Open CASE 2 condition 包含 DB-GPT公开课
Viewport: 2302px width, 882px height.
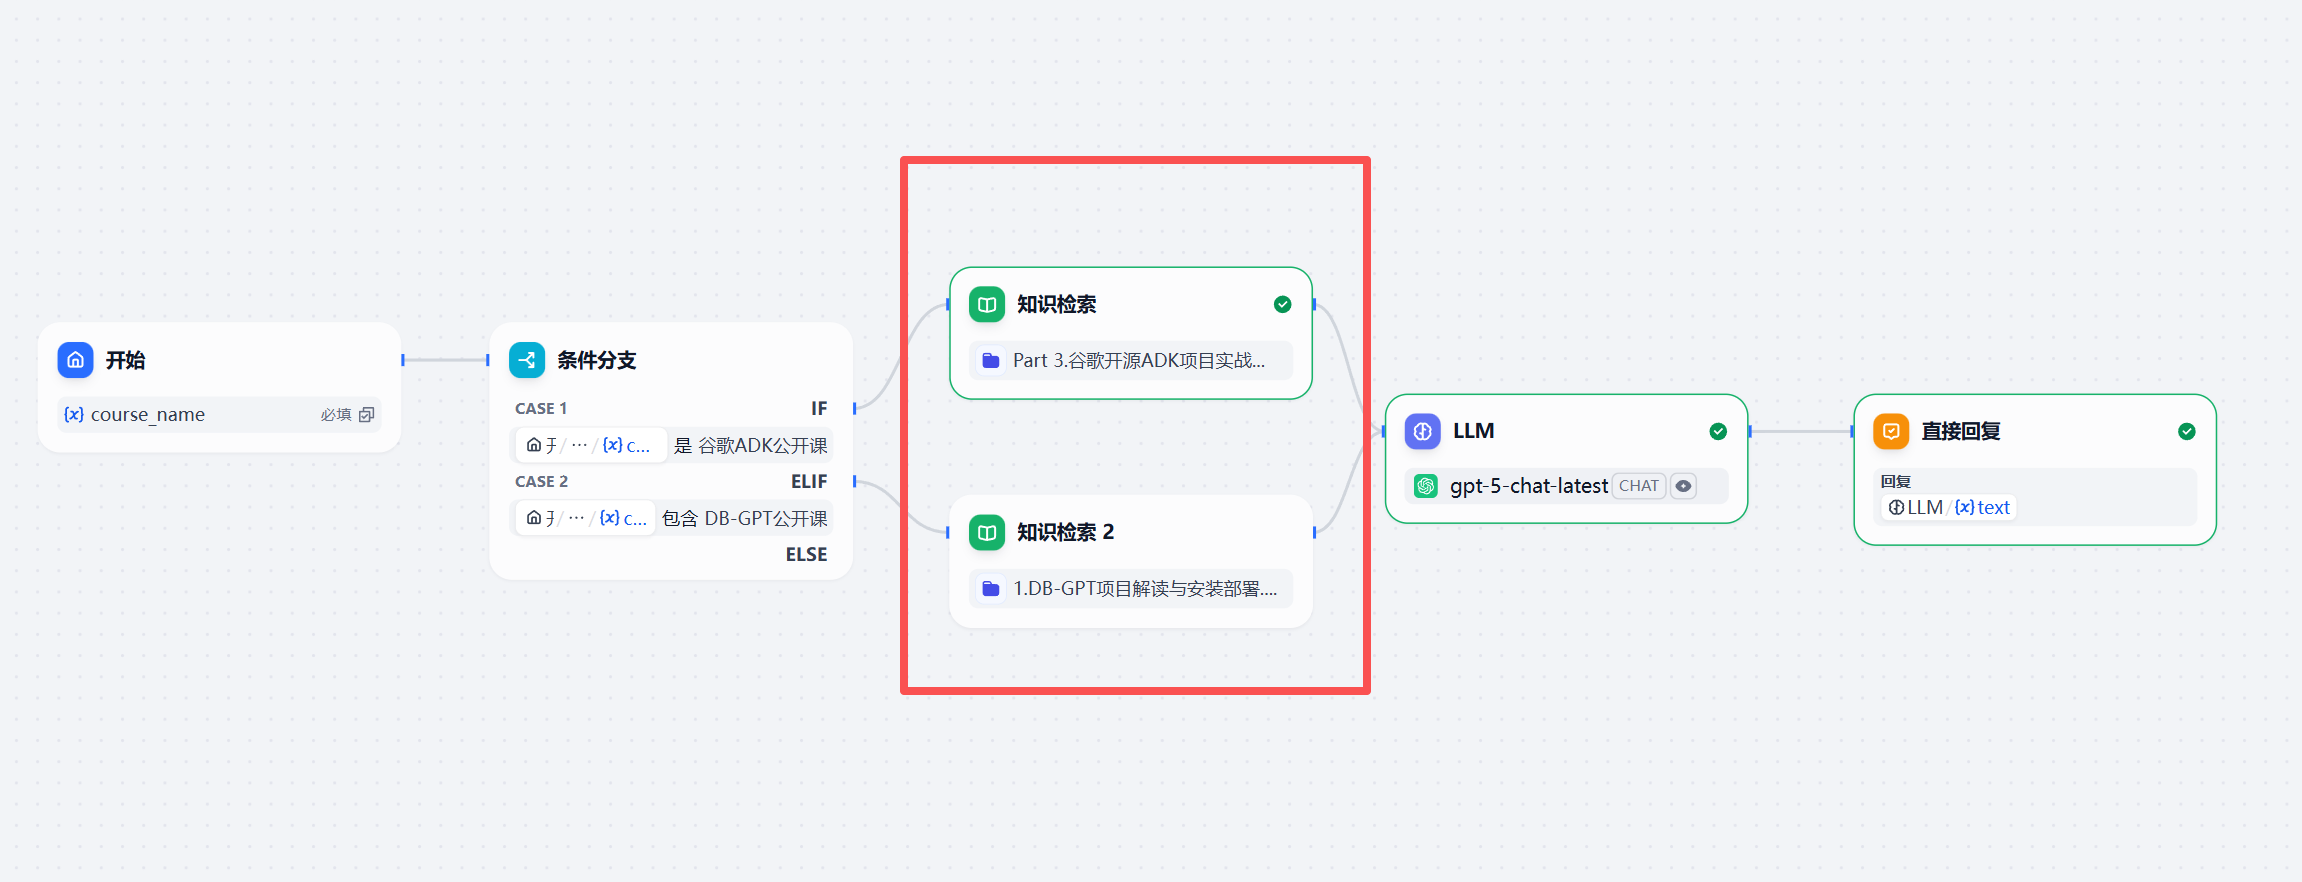(x=672, y=518)
